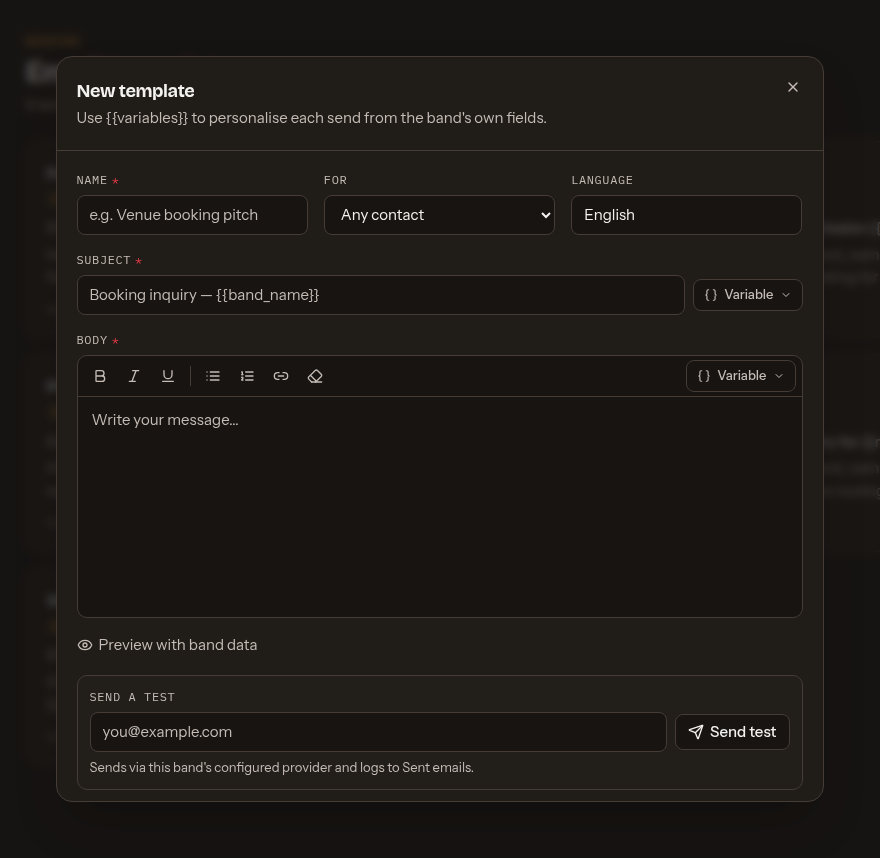The image size is (880, 858).
Task: Click the SUBJECT field label
Action: [x=103, y=260]
